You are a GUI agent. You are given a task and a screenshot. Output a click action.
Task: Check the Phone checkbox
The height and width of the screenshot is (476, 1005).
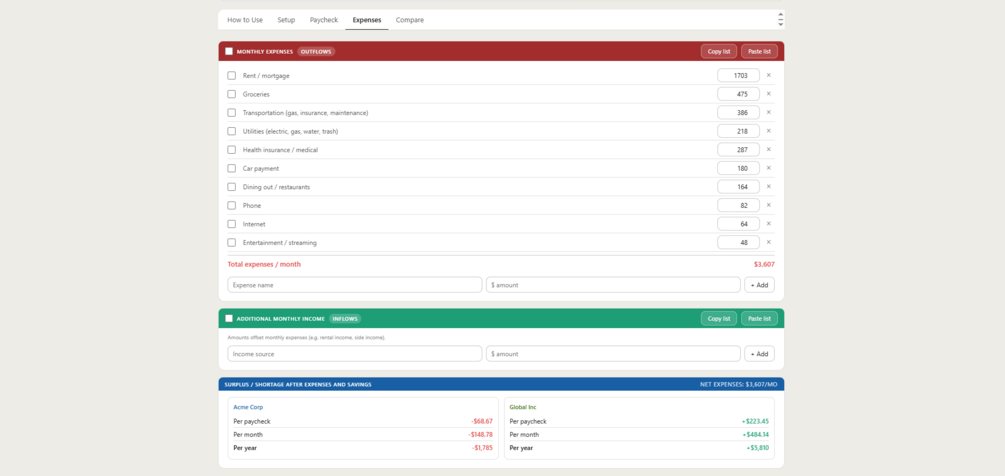[232, 206]
